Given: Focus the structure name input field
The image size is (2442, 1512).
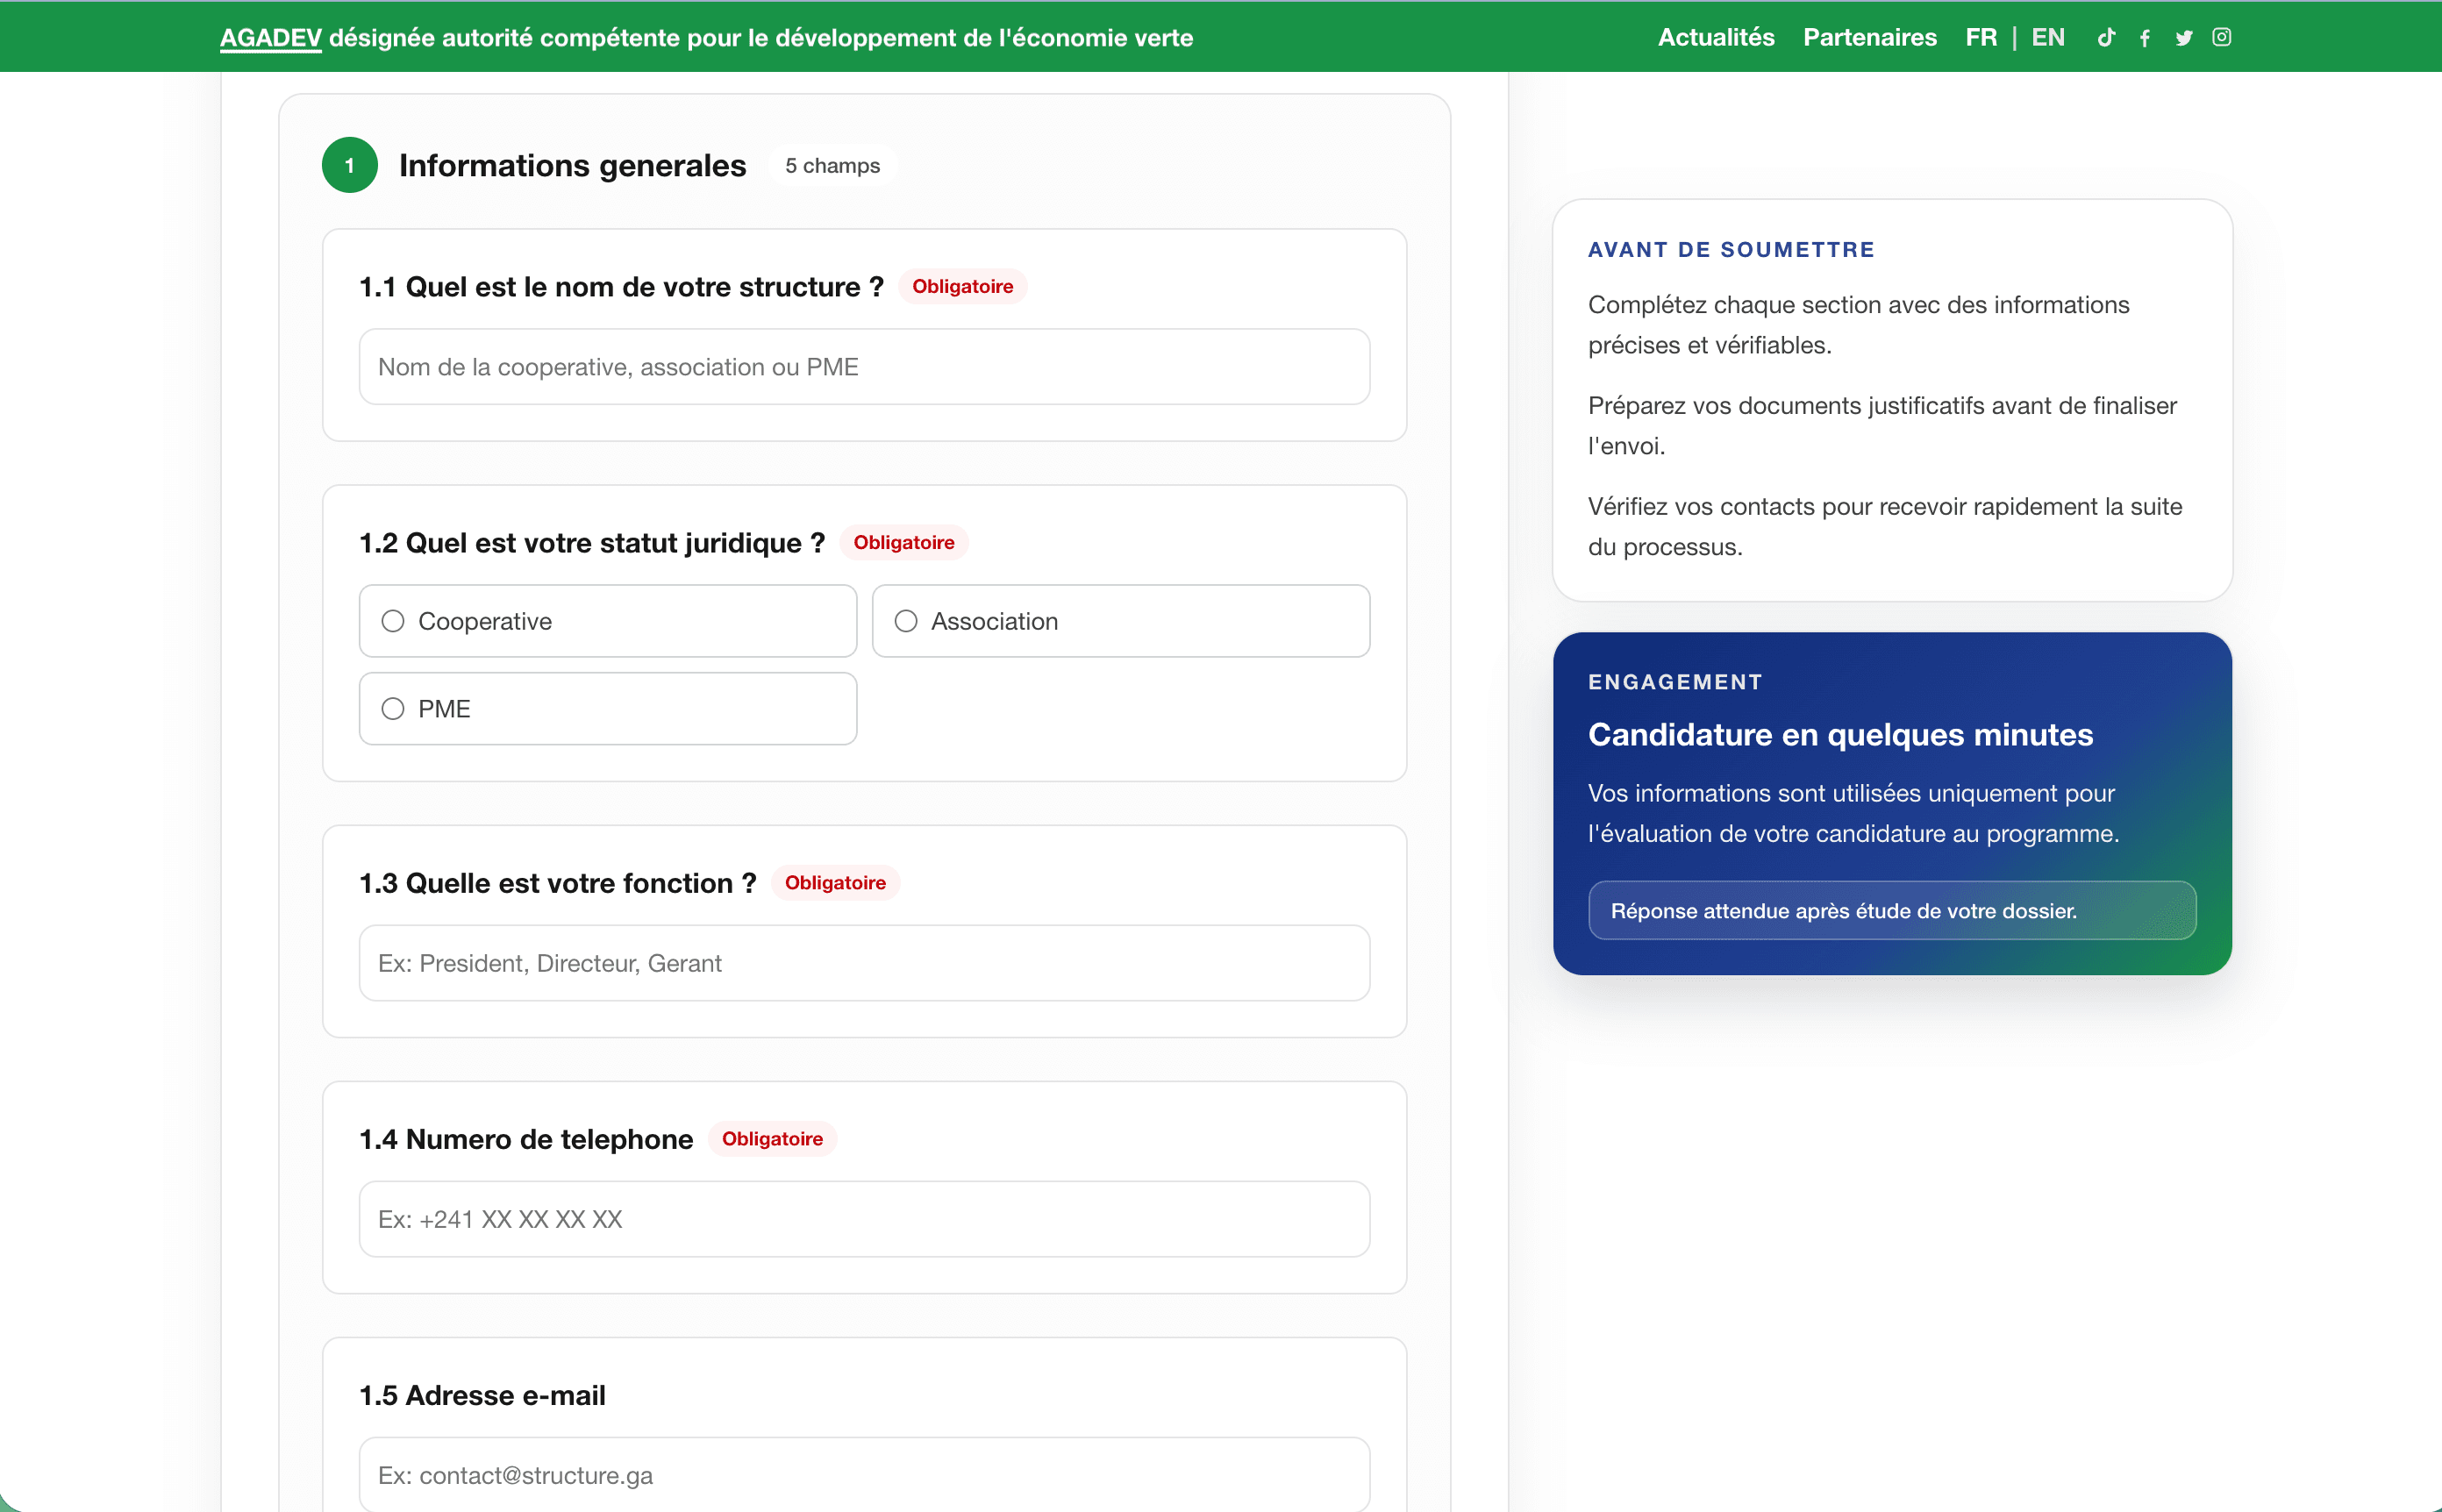Looking at the screenshot, I should click(x=865, y=367).
